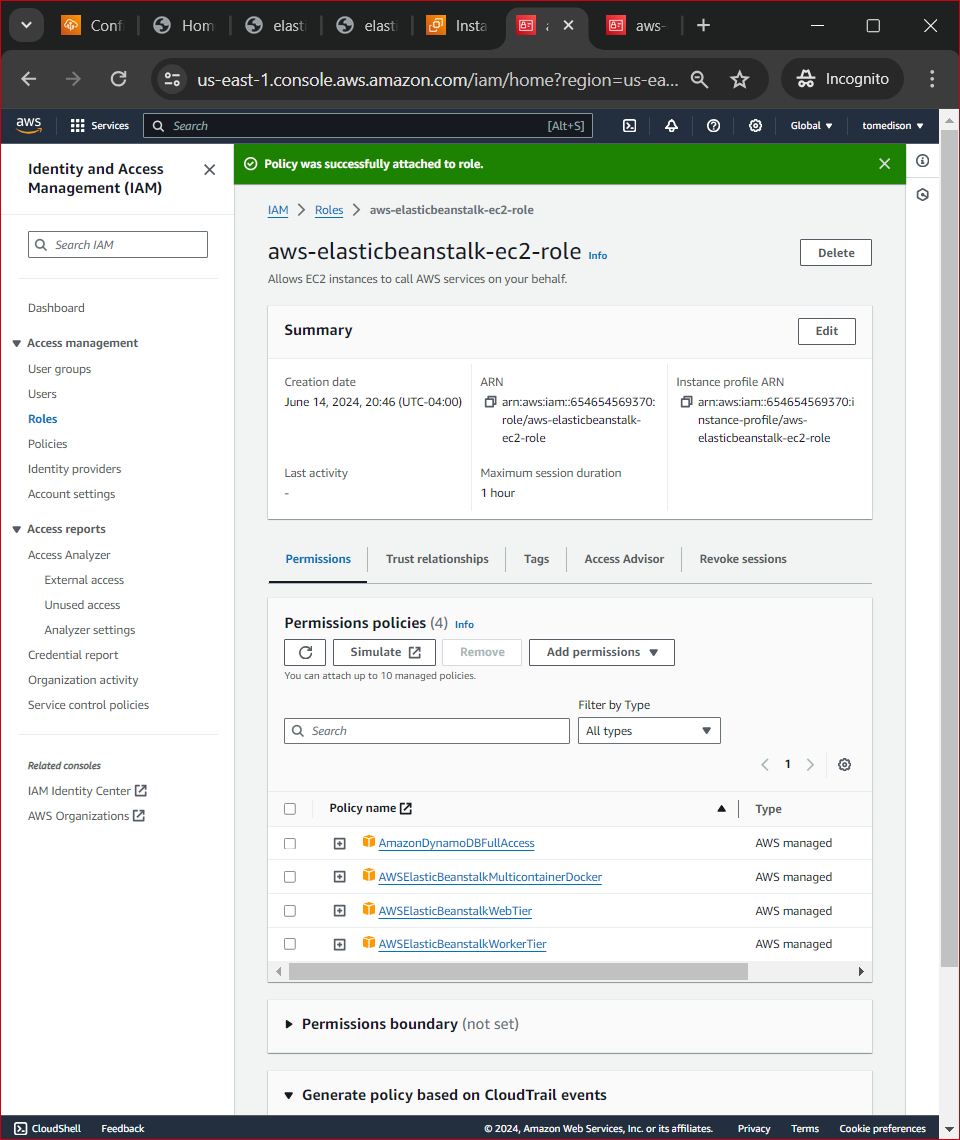
Task: Open Chrome three-dot menu
Action: click(932, 79)
